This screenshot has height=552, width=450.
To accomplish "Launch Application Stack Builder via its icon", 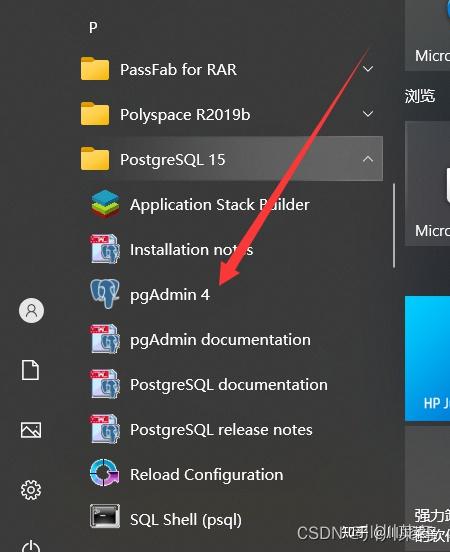I will pos(105,204).
